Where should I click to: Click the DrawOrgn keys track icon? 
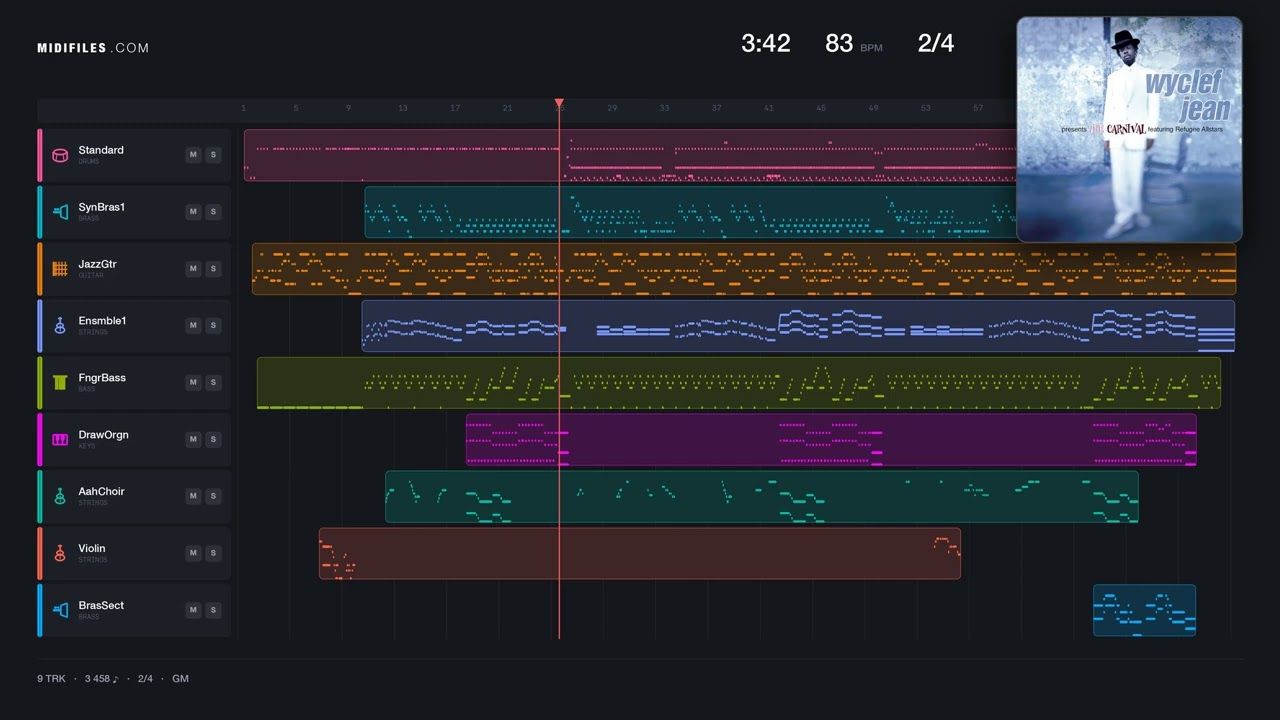tap(60, 440)
